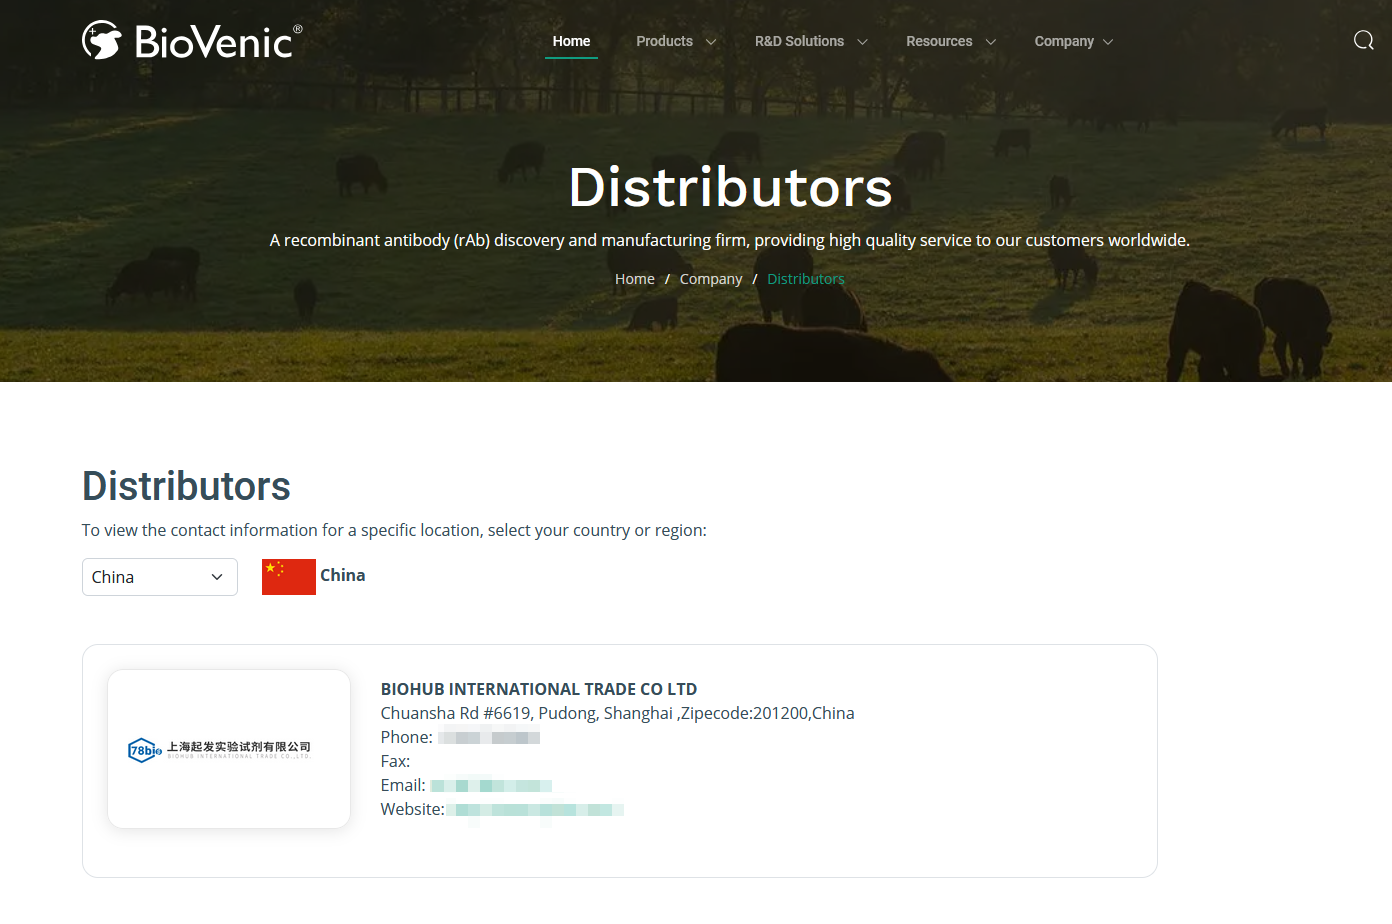Click the green Distributors breadcrumb link

pyautogui.click(x=805, y=279)
